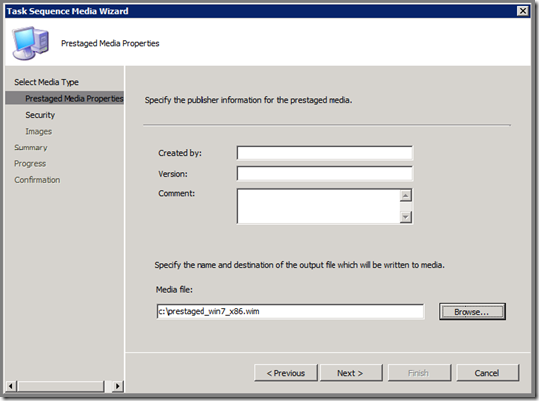The height and width of the screenshot is (401, 539).
Task: Click left arrow of sidebar scrollbar
Action: (x=11, y=386)
